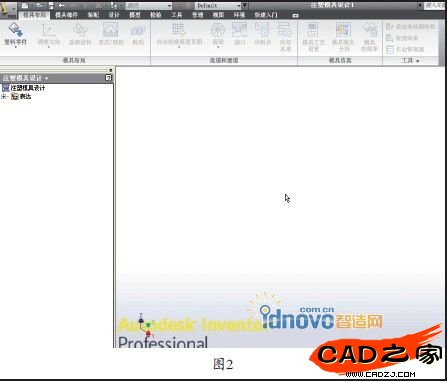
Task: Click the 塑料零件 (Plastic Part) icon
Action: click(15, 34)
